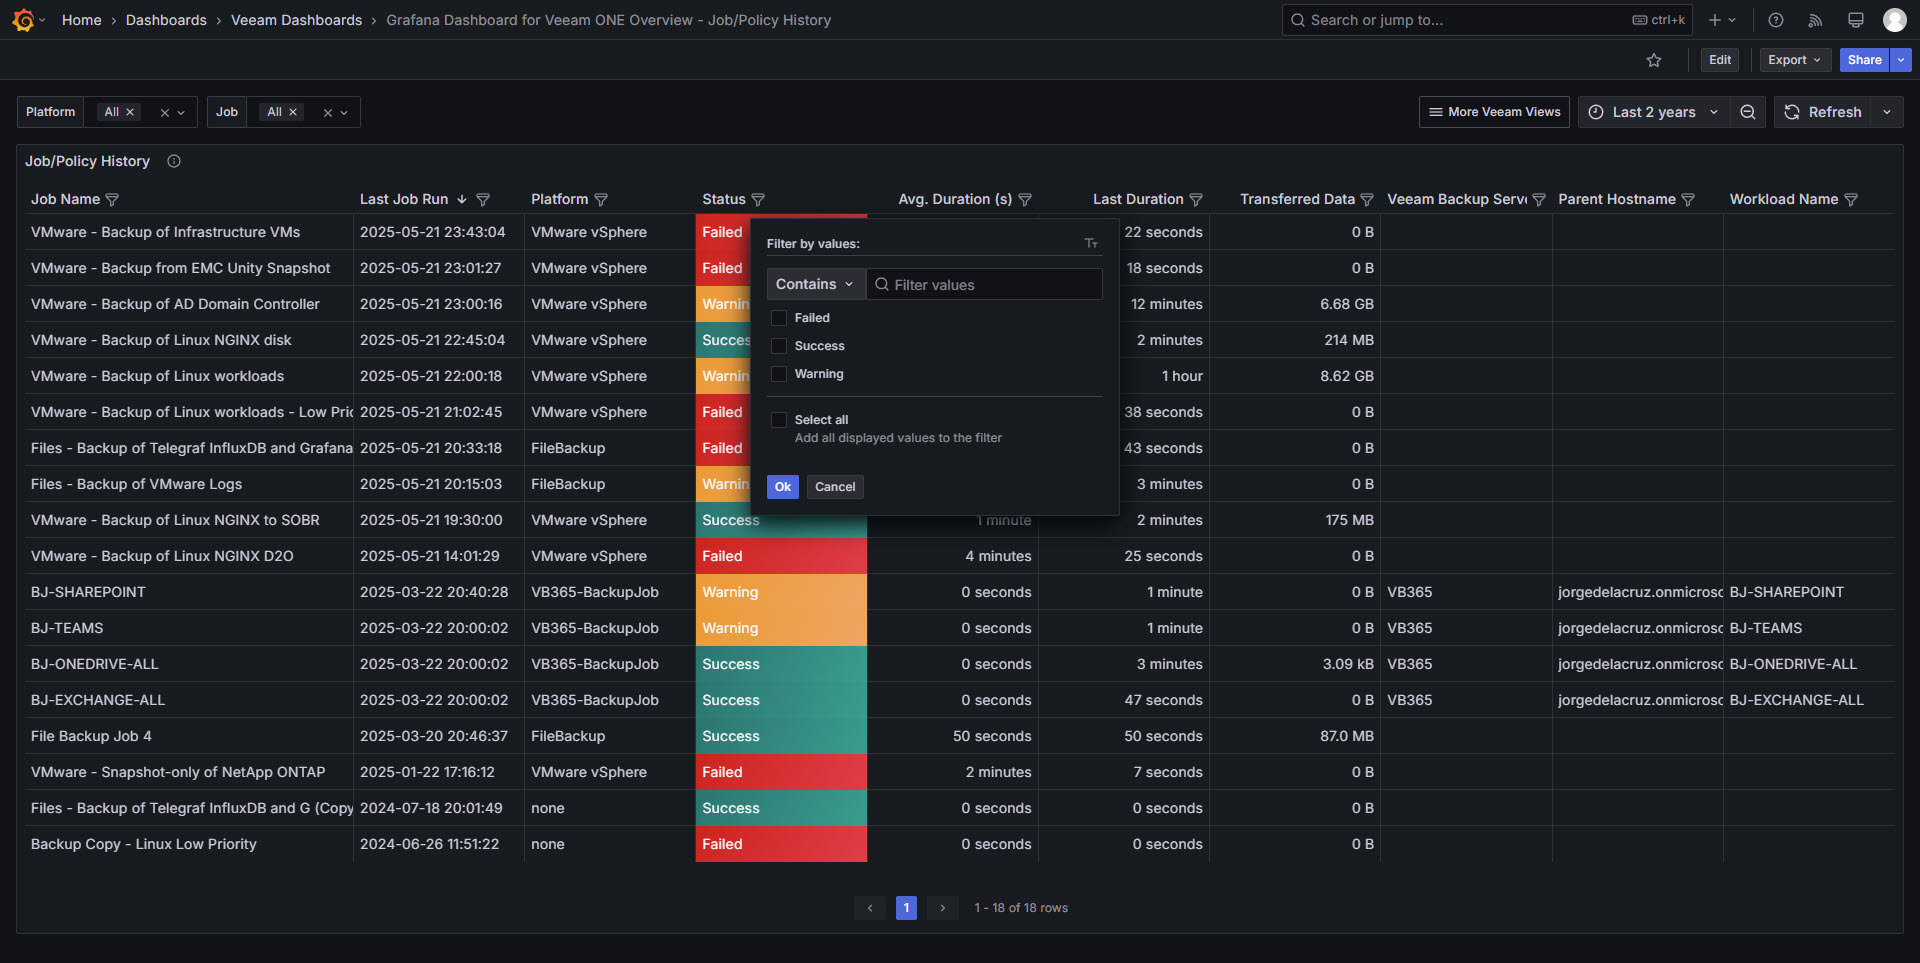Click Success status cell for BJ-ONEDRIVE-ALL
The width and height of the screenshot is (1920, 963).
tap(781, 664)
